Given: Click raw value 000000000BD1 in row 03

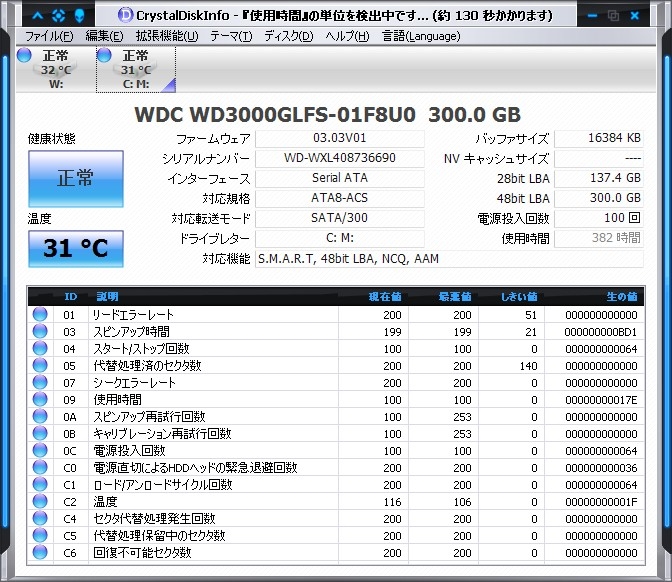Looking at the screenshot, I should 600,332.
